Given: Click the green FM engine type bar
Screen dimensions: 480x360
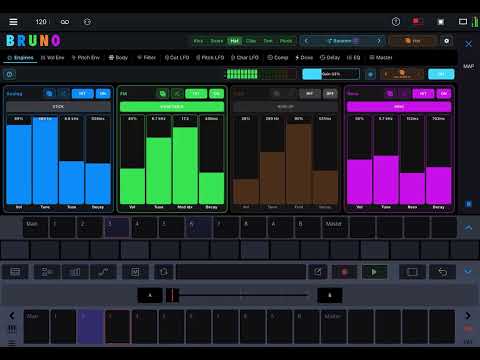Looking at the screenshot, I should point(172,107).
